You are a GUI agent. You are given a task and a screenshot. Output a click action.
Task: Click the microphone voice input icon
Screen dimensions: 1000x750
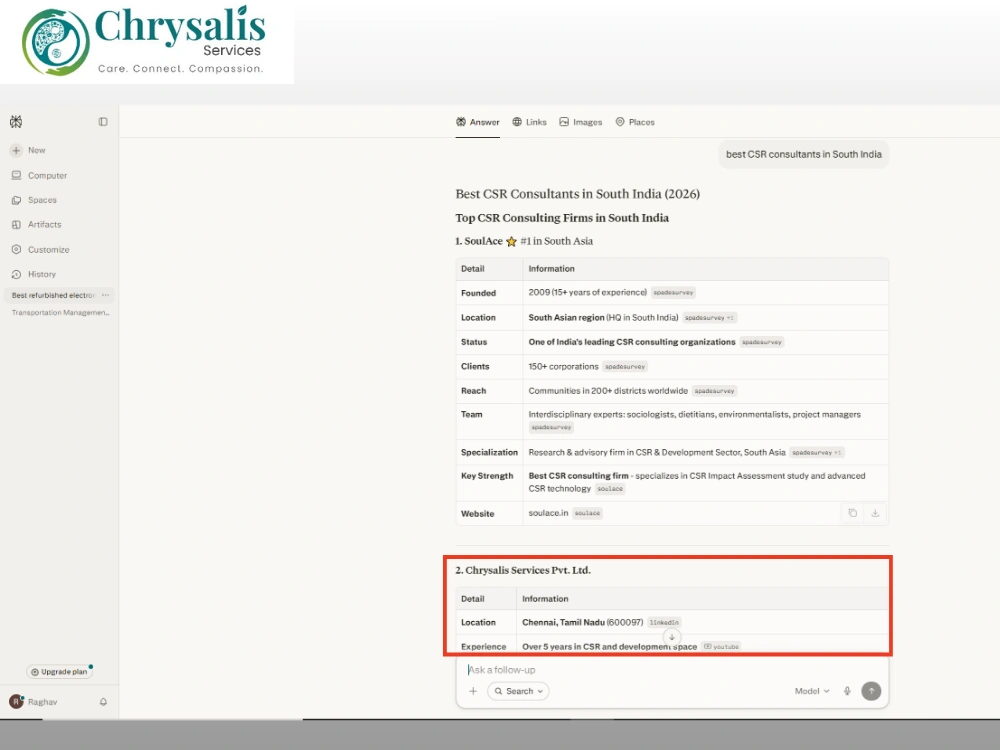847,691
